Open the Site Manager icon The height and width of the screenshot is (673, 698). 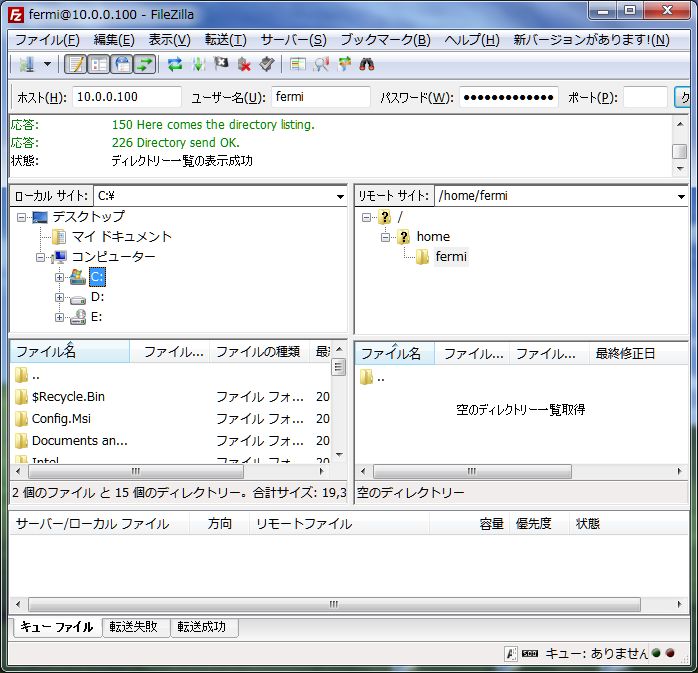click(27, 65)
